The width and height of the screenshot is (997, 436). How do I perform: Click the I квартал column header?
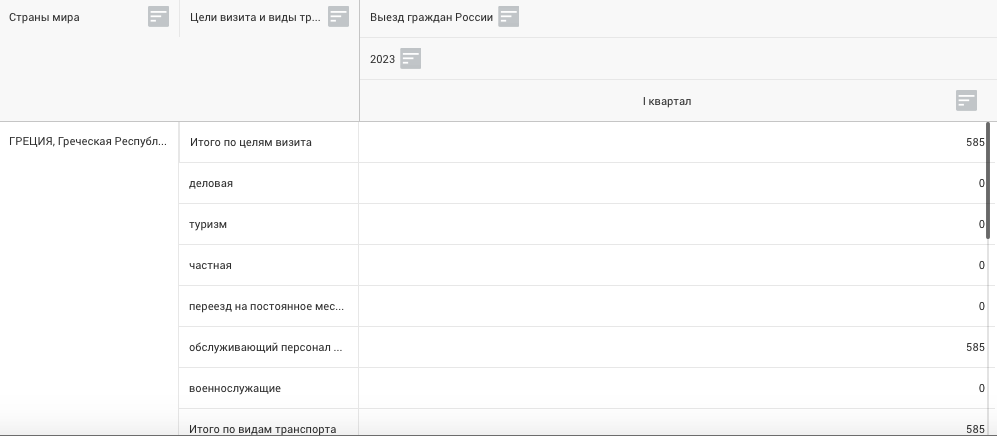tap(666, 101)
